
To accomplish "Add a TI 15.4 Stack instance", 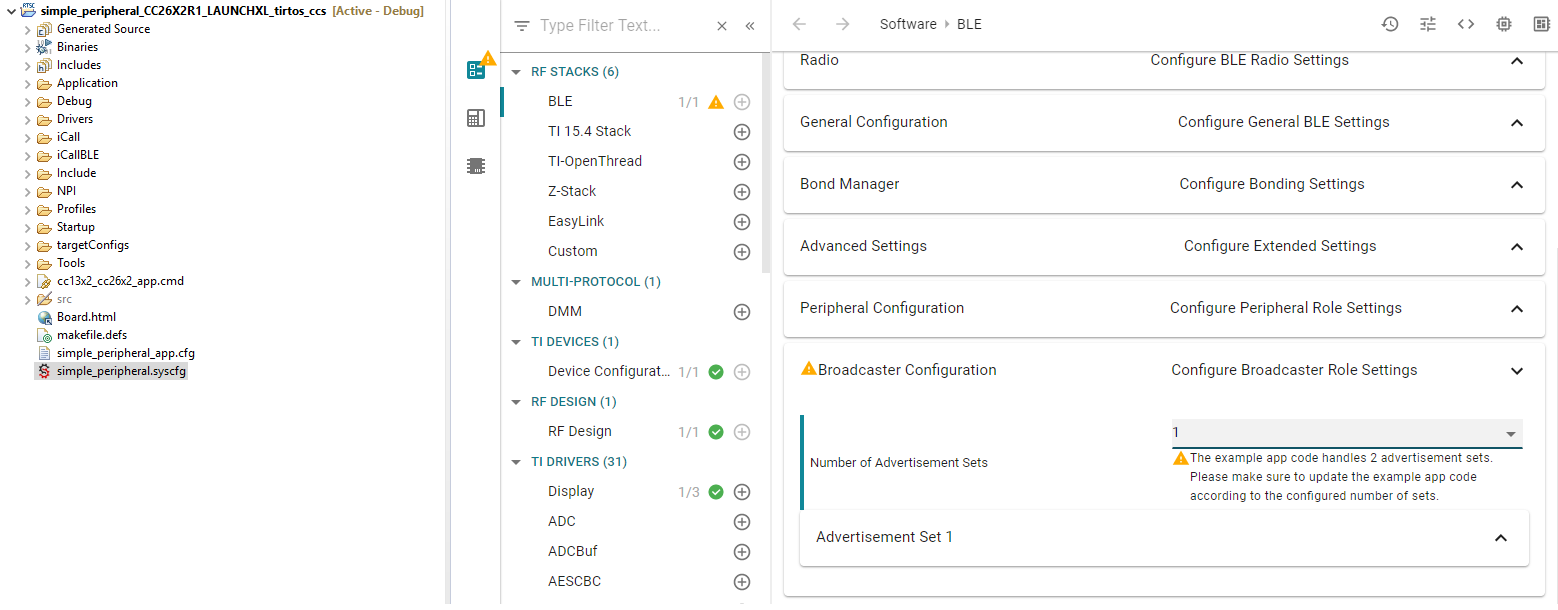I will (742, 132).
